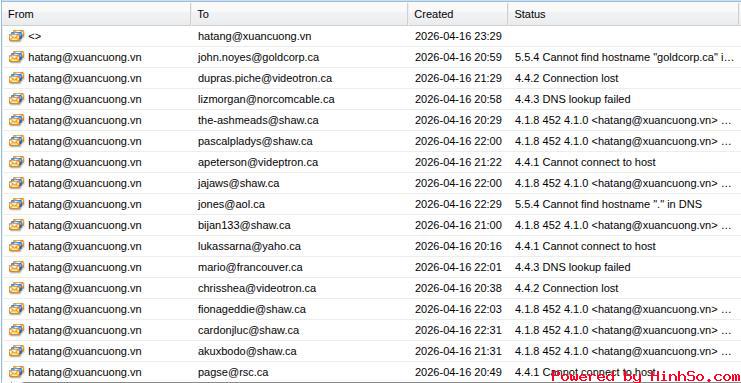The image size is (741, 383).
Task: Click the created time 2026-04-16 22:29
Action: pos(458,204)
